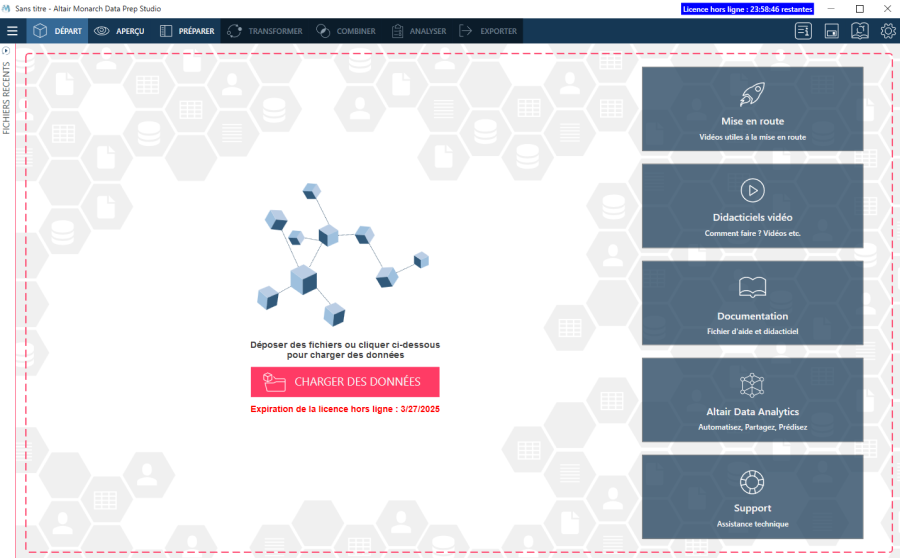Click the info list icon in top bar
Viewport: 900px width, 558px height.
(803, 31)
